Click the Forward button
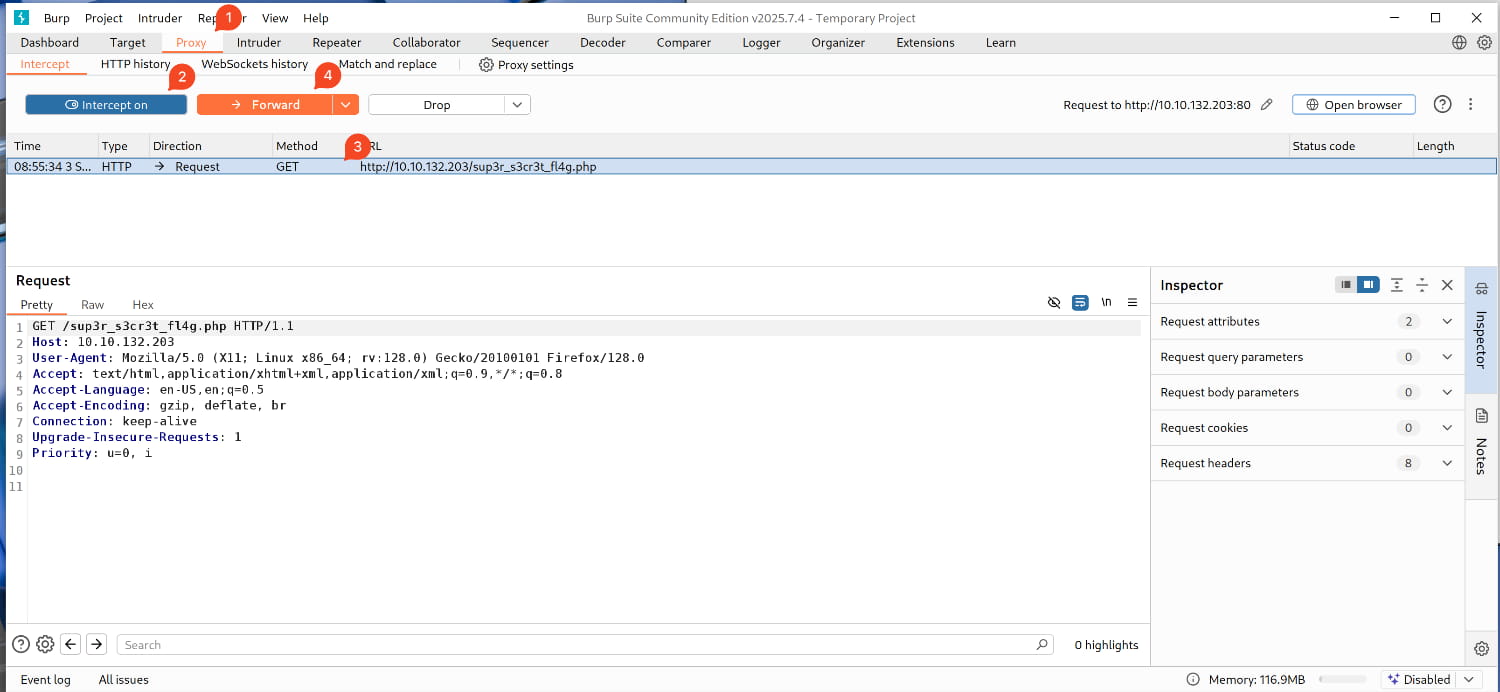Viewport: 1500px width, 692px height. click(x=265, y=105)
